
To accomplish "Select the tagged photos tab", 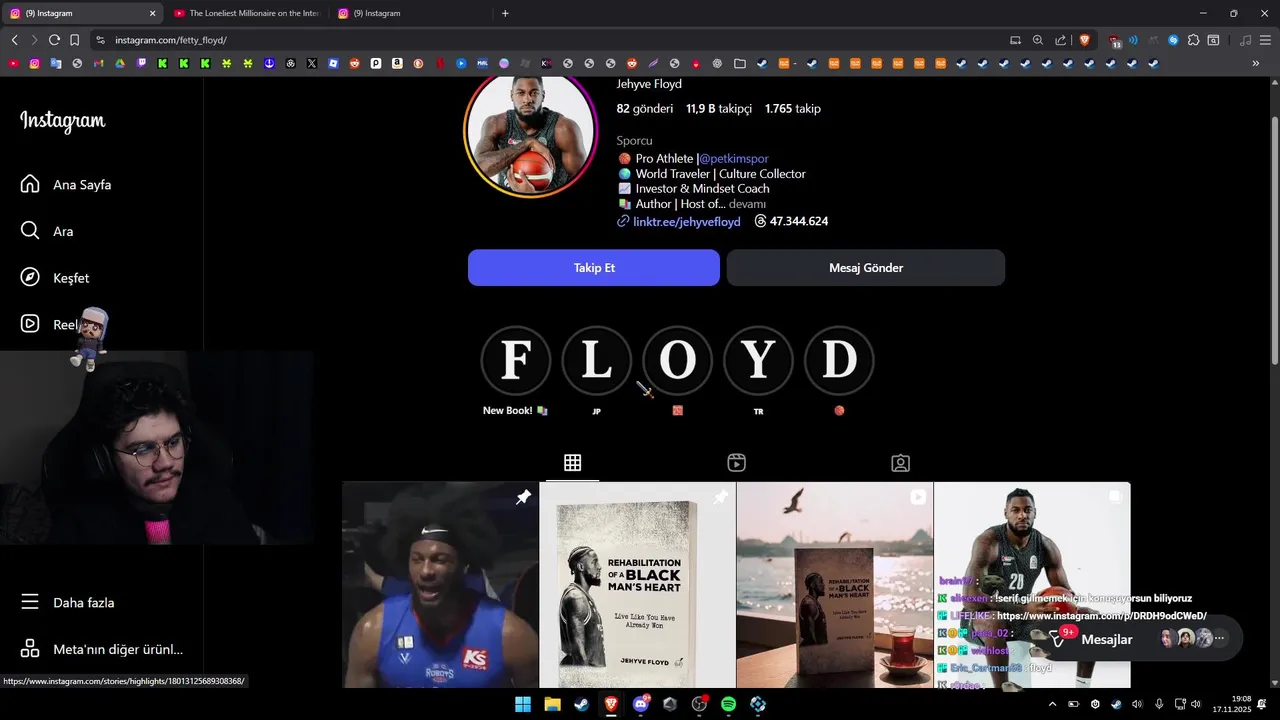I will [x=900, y=462].
